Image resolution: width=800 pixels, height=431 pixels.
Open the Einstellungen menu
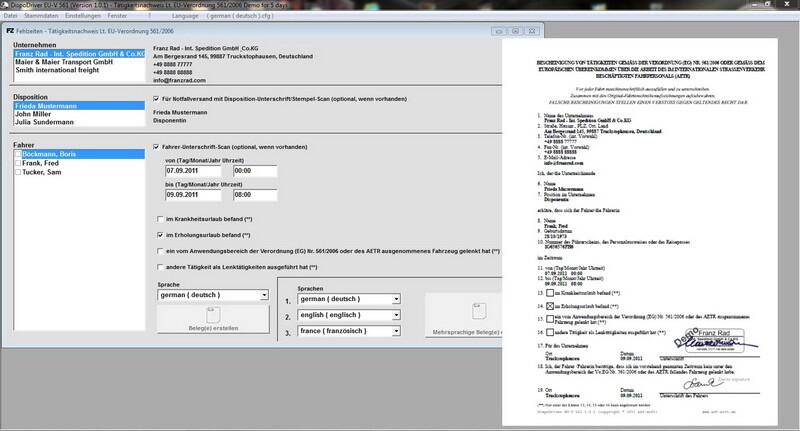click(83, 16)
